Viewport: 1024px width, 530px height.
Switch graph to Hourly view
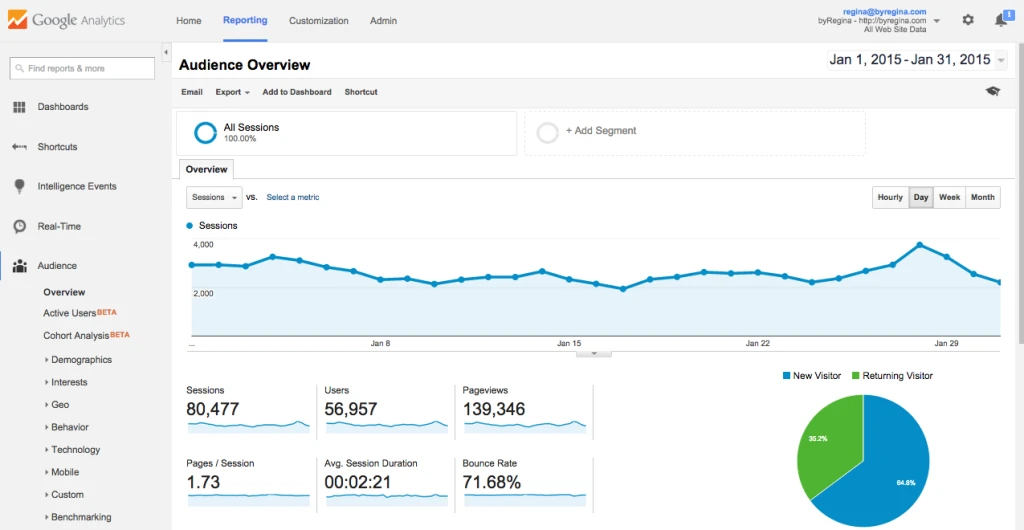click(890, 197)
